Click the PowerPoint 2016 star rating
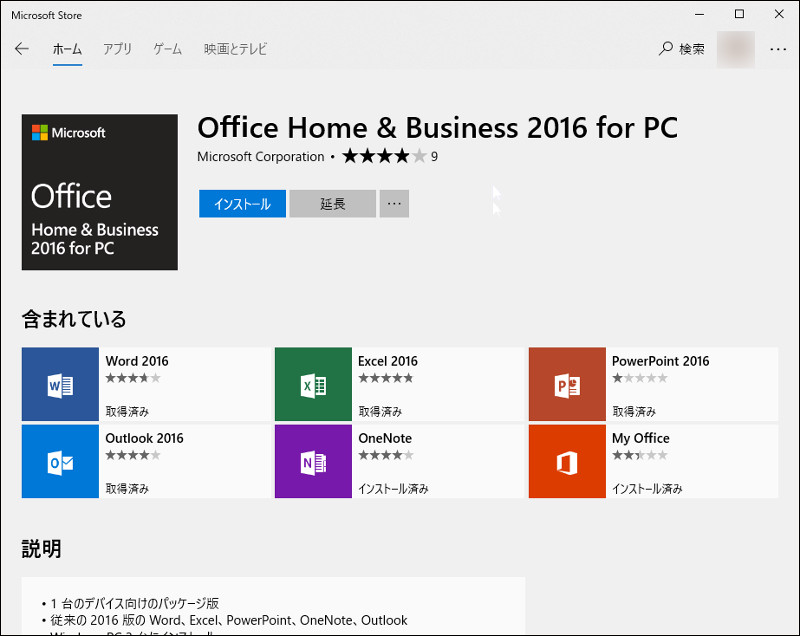The height and width of the screenshot is (636, 800). click(639, 378)
